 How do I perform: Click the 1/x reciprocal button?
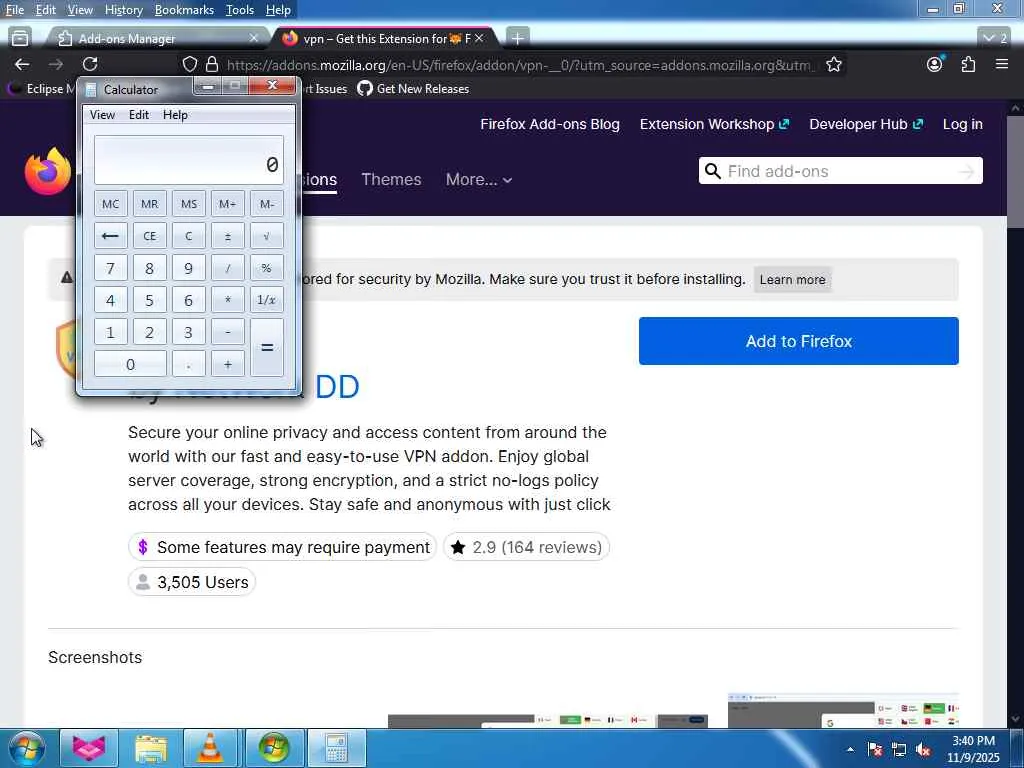[x=266, y=300]
